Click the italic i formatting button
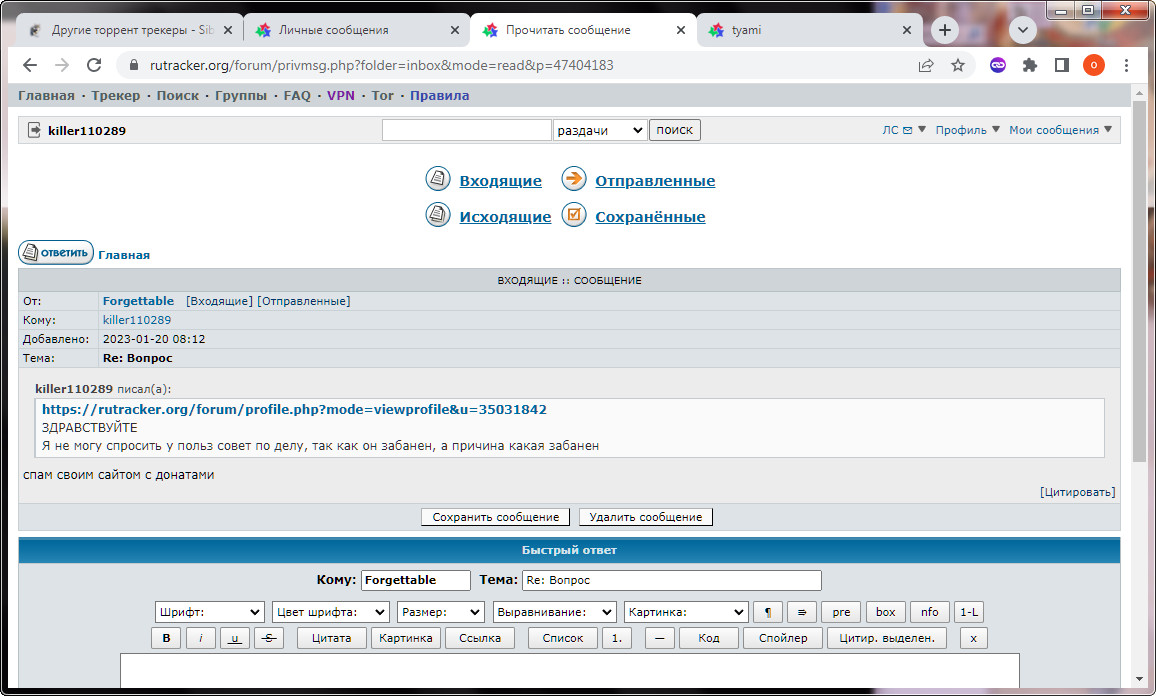The height and width of the screenshot is (696, 1156). [x=201, y=638]
